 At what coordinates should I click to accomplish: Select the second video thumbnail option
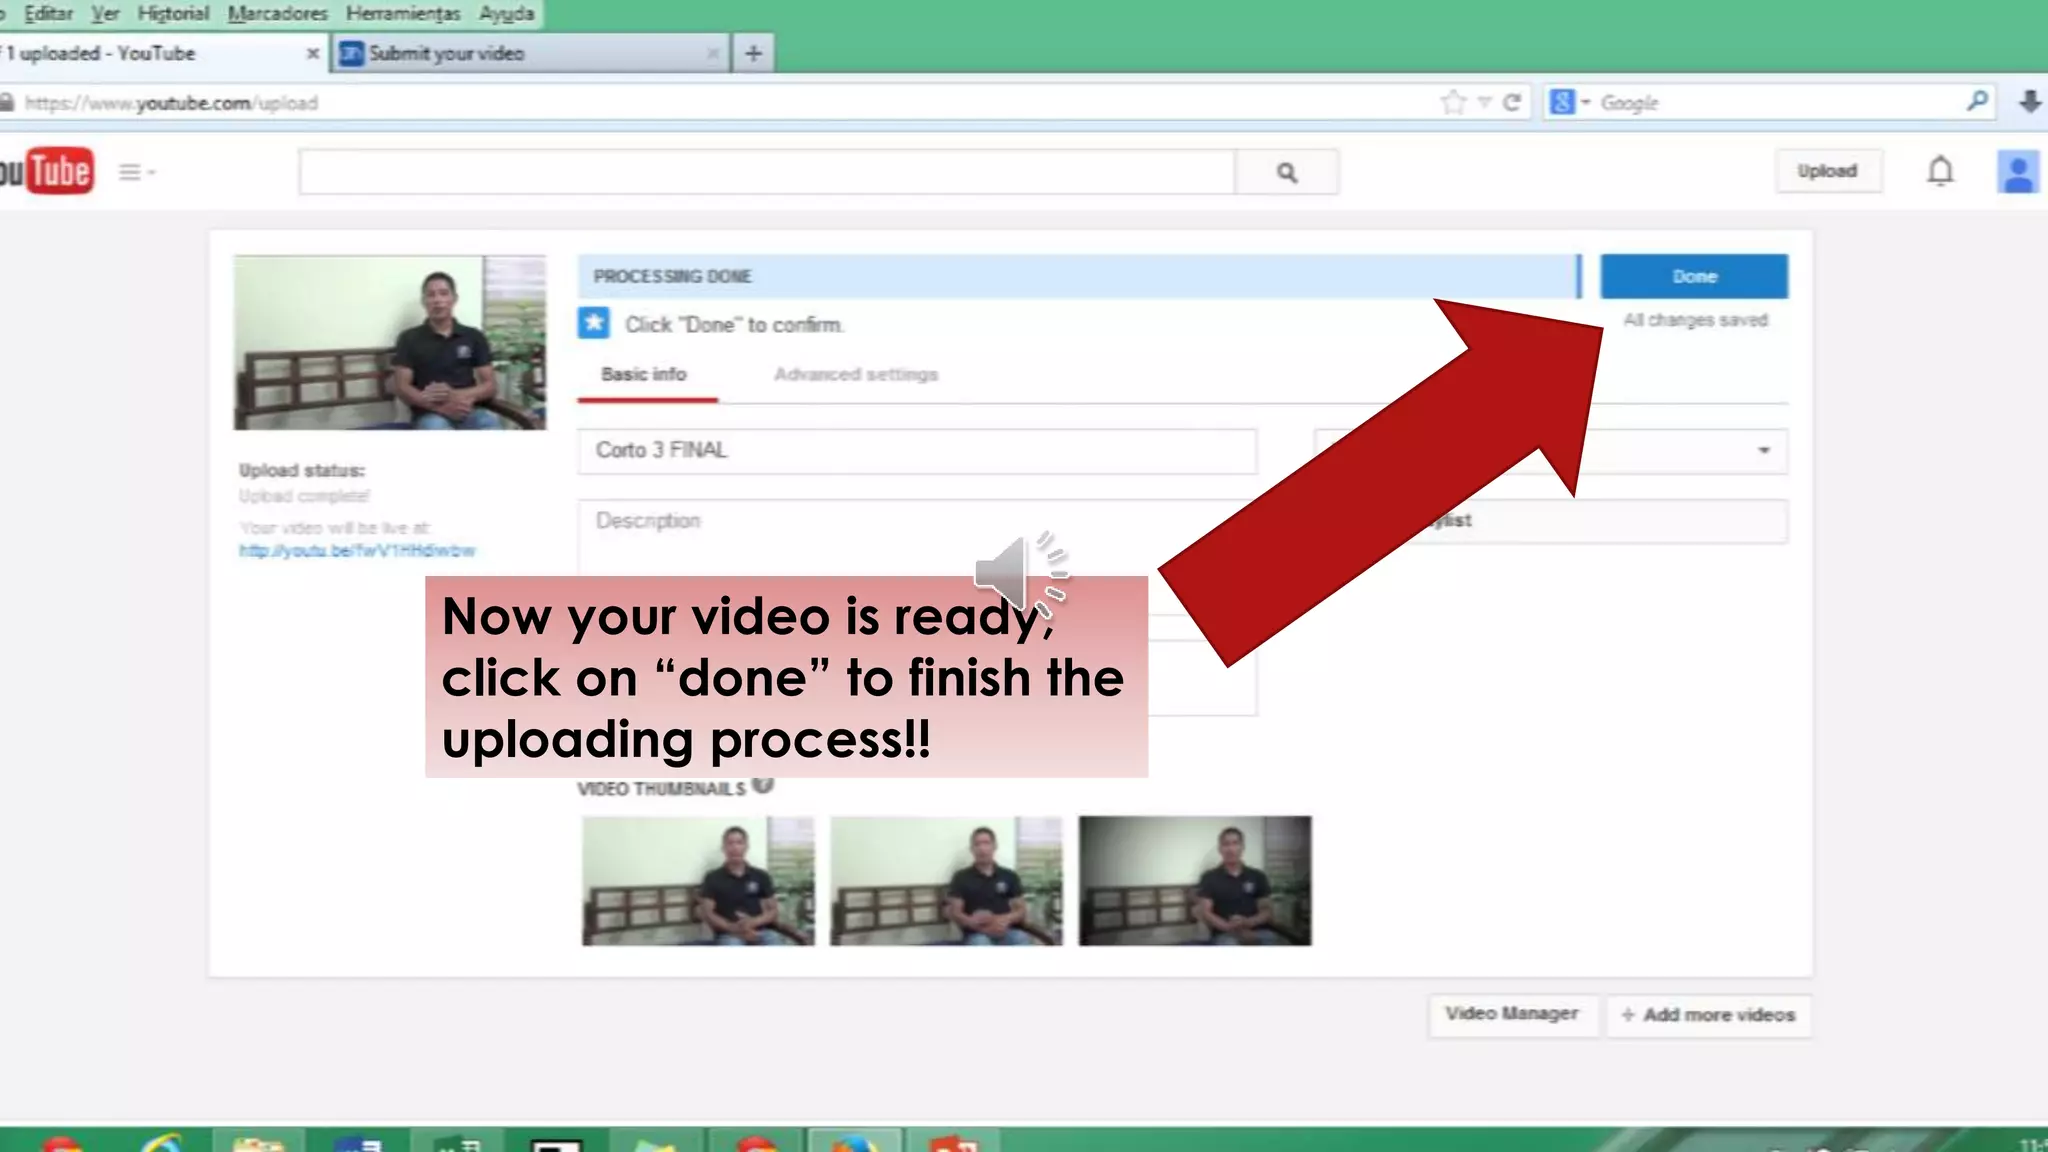point(946,881)
